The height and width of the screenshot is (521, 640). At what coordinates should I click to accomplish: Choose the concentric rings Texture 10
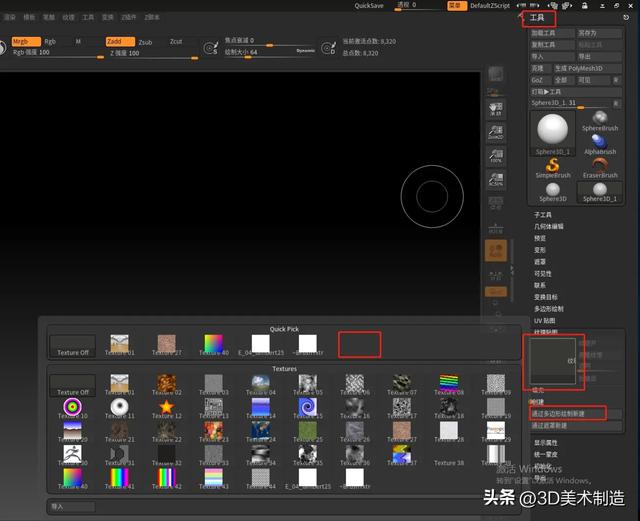tap(70, 408)
